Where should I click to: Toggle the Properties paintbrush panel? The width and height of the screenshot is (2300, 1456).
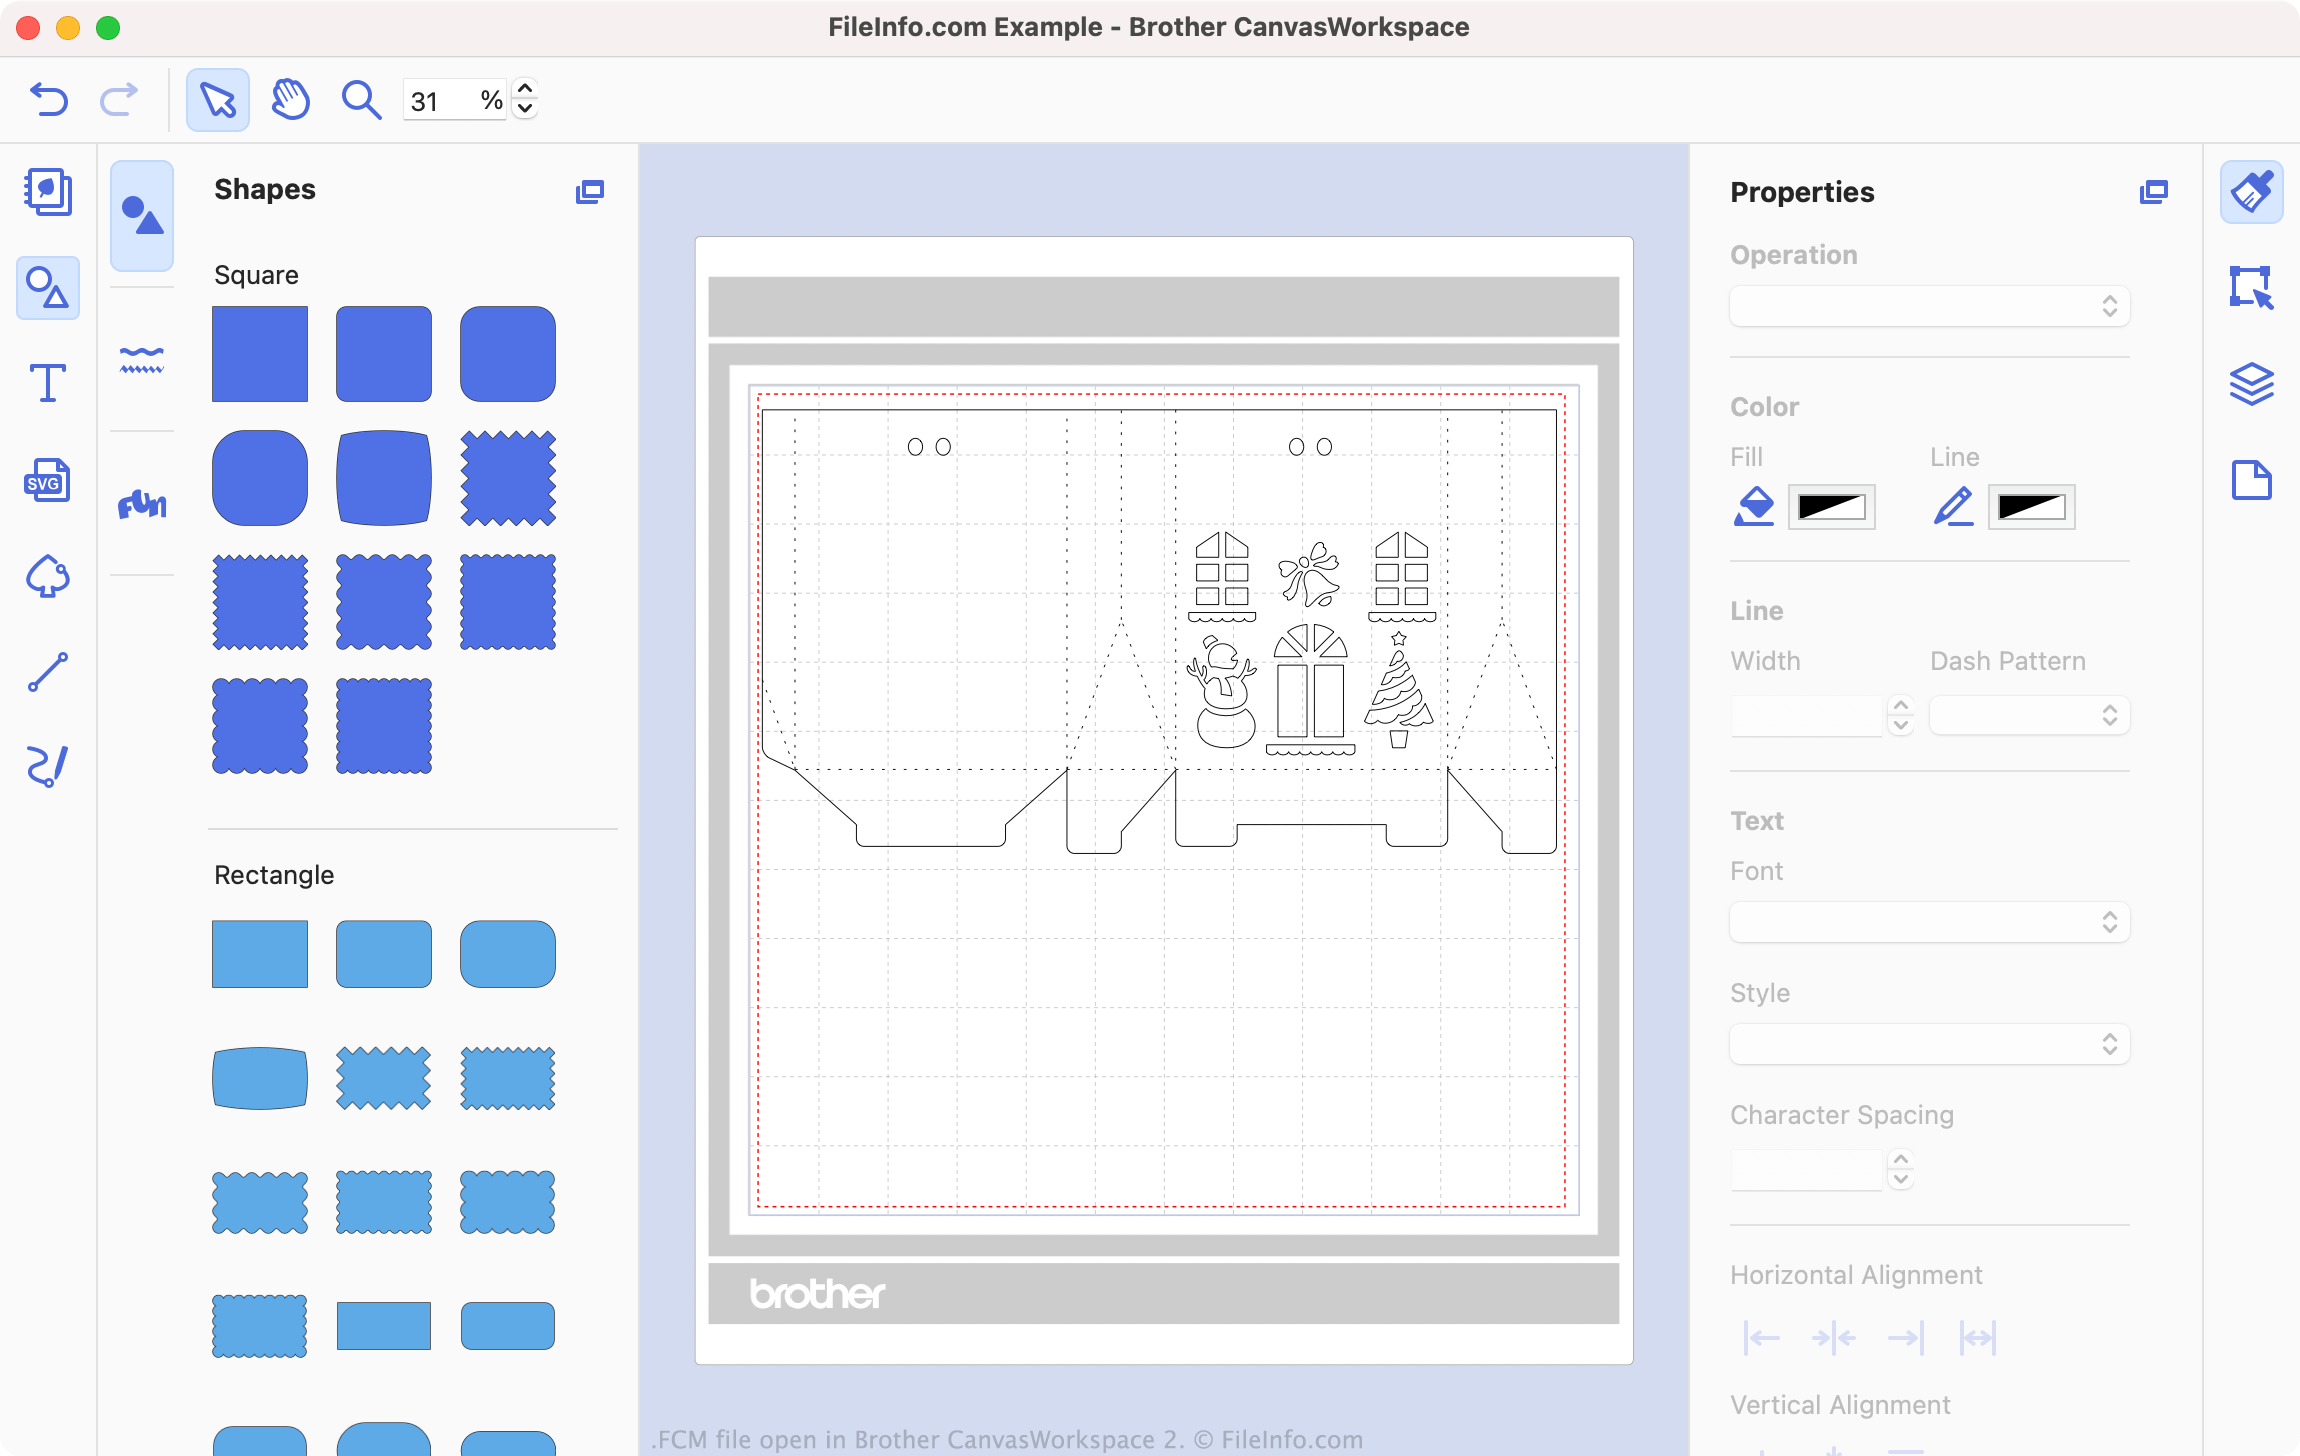point(2251,192)
